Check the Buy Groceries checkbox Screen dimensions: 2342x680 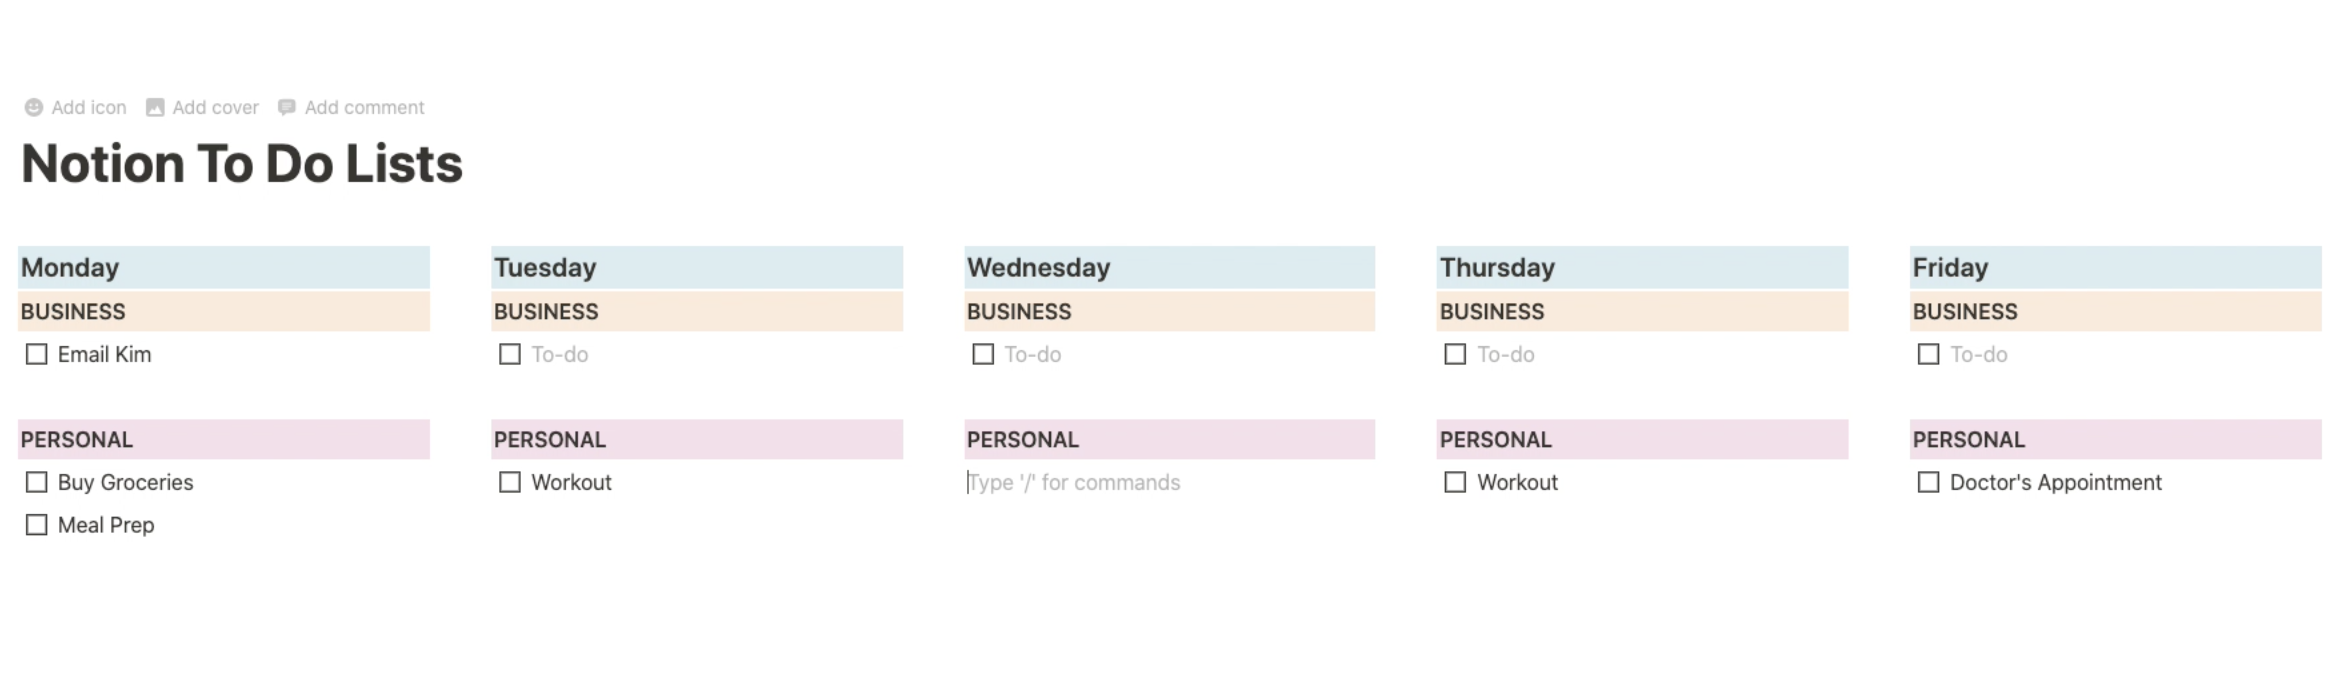click(36, 482)
